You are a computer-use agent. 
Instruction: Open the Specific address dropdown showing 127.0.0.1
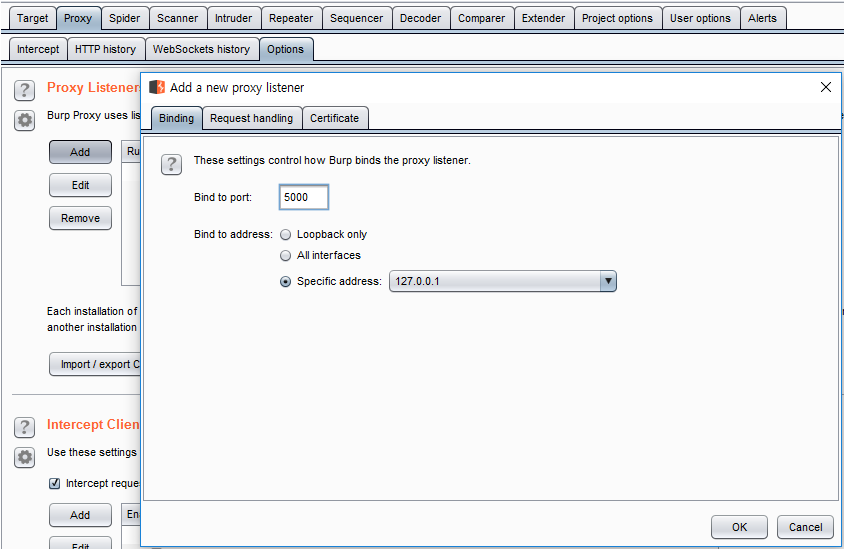tap(502, 281)
